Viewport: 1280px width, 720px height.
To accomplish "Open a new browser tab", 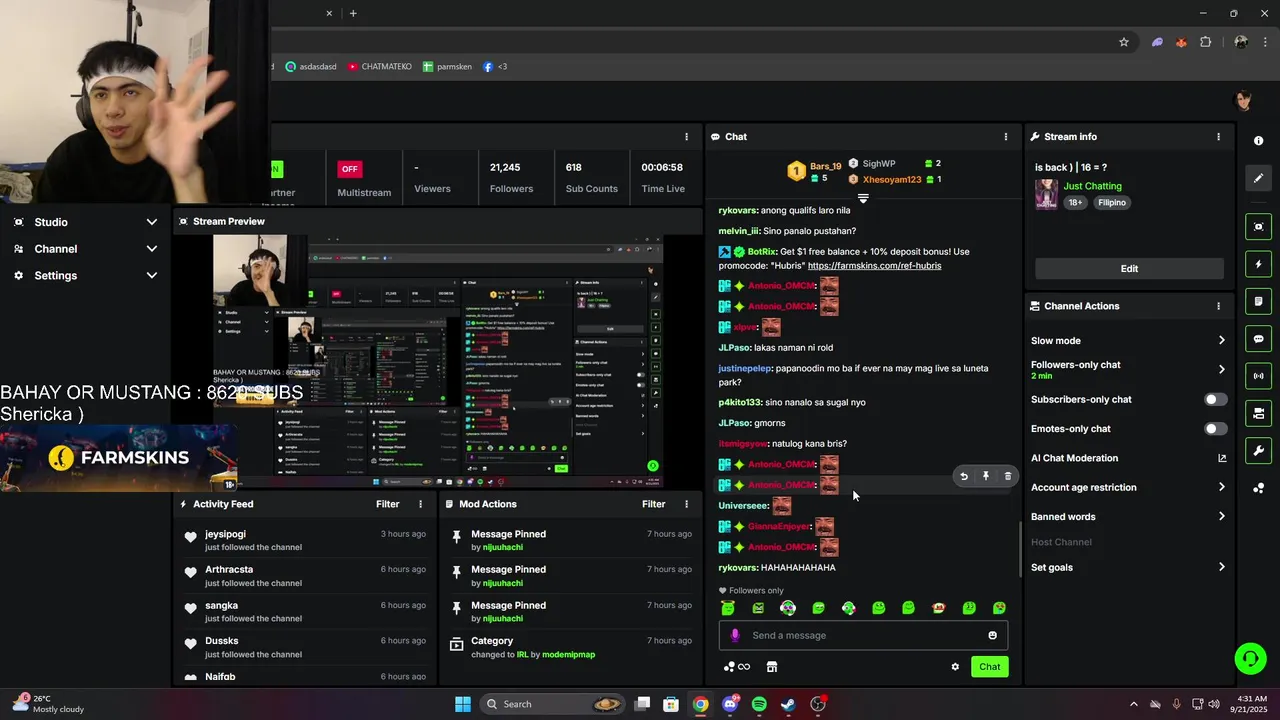I will tap(353, 13).
